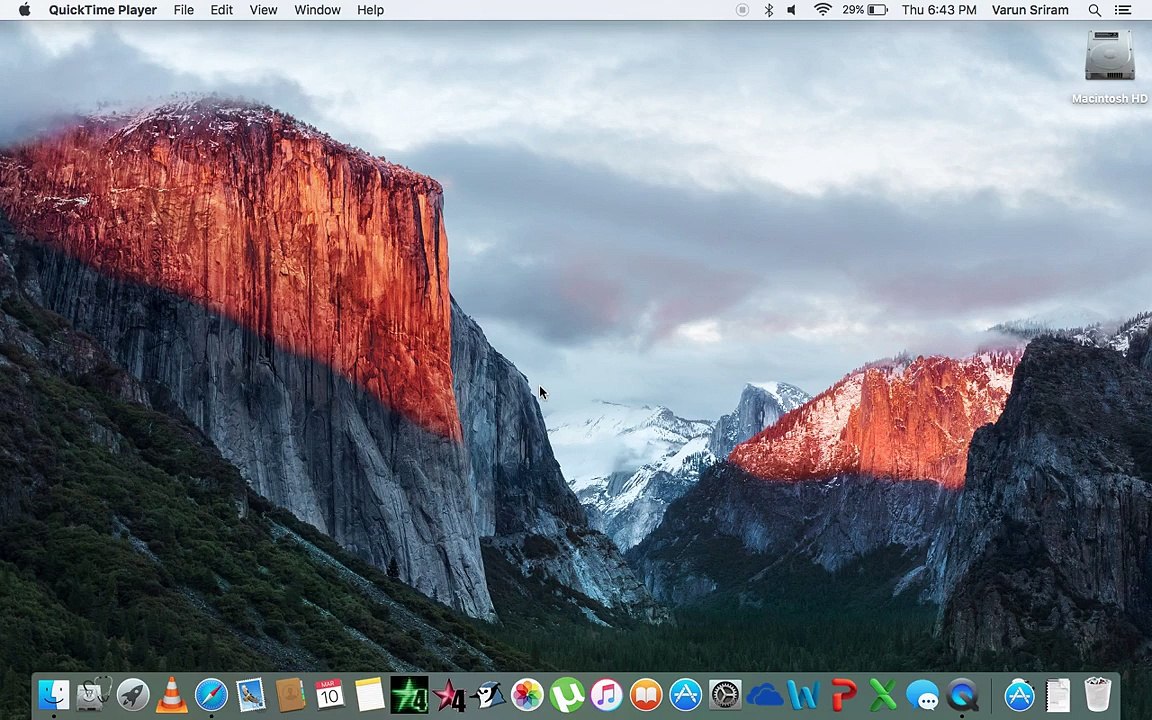The width and height of the screenshot is (1152, 720).
Task: Open Finder from the Dock
Action: click(54, 694)
